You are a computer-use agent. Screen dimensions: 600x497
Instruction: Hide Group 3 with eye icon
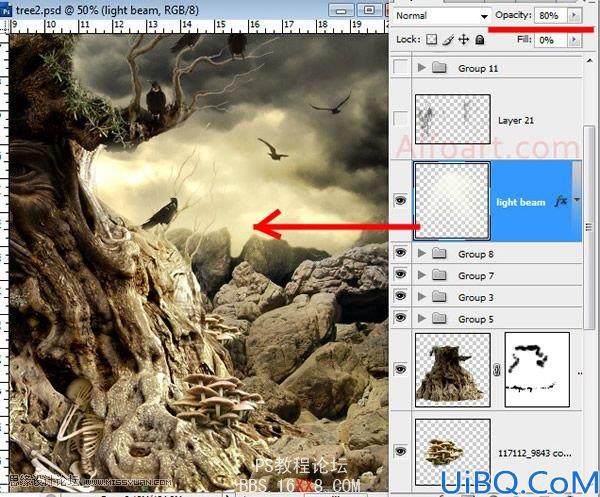click(x=400, y=296)
